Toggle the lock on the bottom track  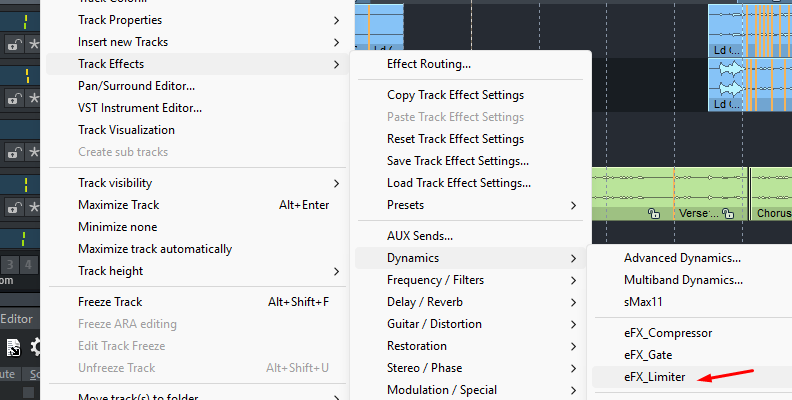14,207
